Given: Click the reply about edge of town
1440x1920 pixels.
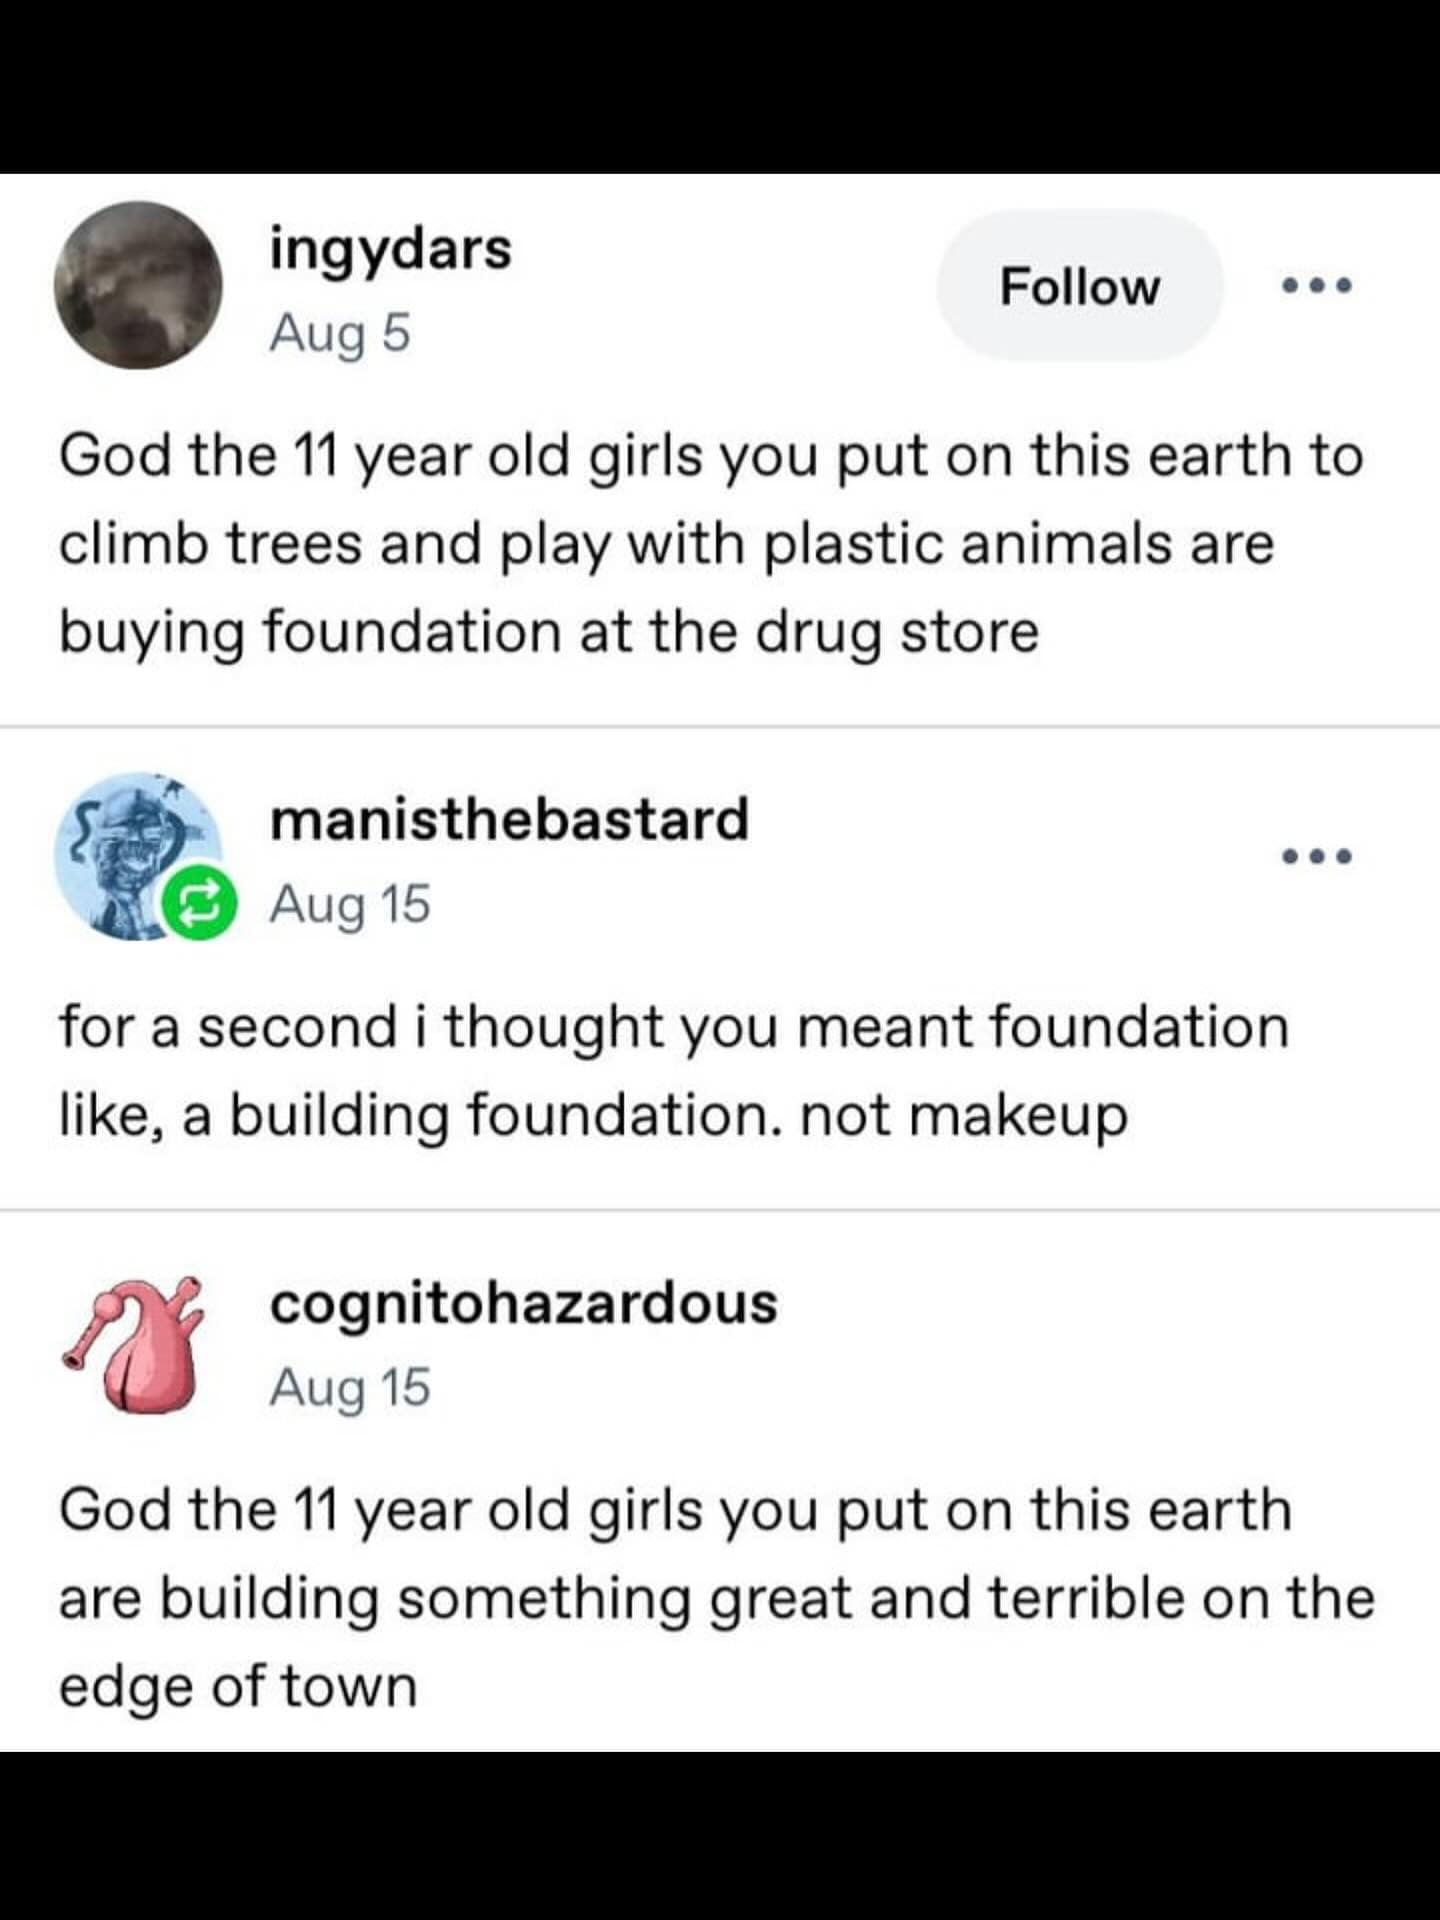Looking at the screenshot, I should (715, 1597).
